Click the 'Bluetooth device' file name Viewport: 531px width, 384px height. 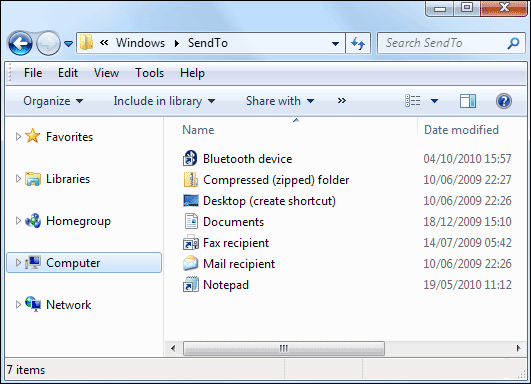pyautogui.click(x=248, y=159)
